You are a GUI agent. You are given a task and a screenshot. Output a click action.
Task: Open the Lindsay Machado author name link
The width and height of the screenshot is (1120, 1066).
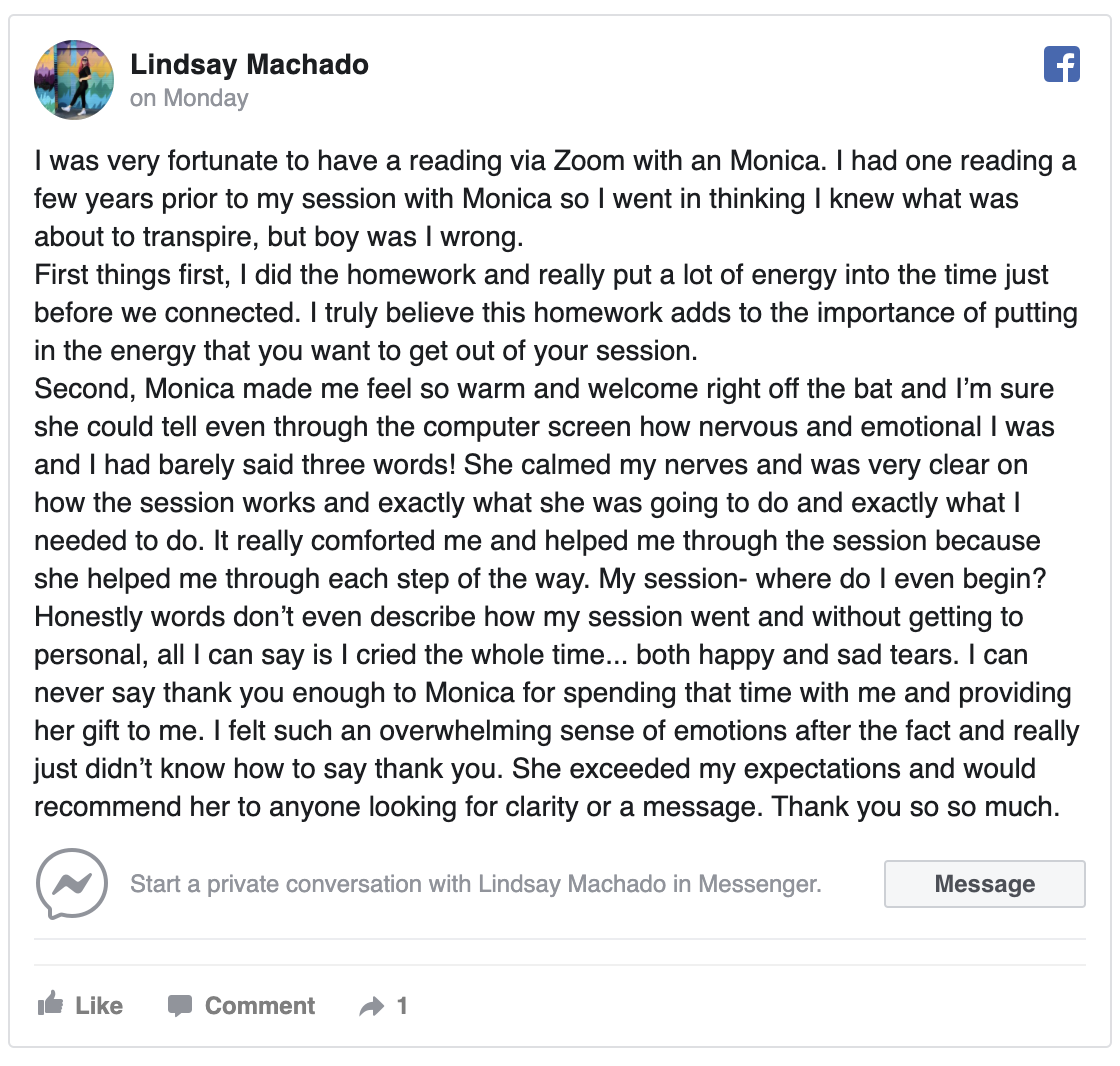(249, 65)
